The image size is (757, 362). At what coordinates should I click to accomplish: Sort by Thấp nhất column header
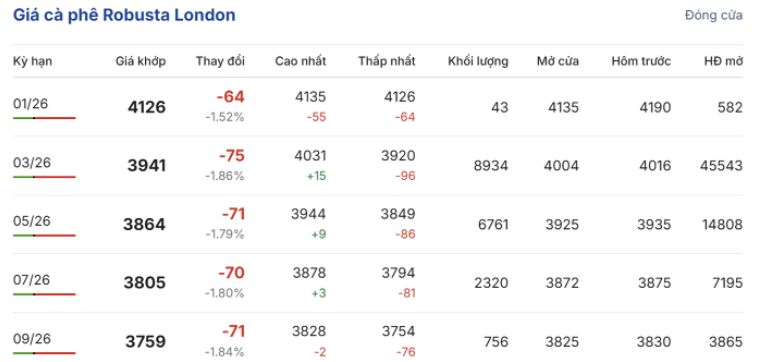coord(387,61)
